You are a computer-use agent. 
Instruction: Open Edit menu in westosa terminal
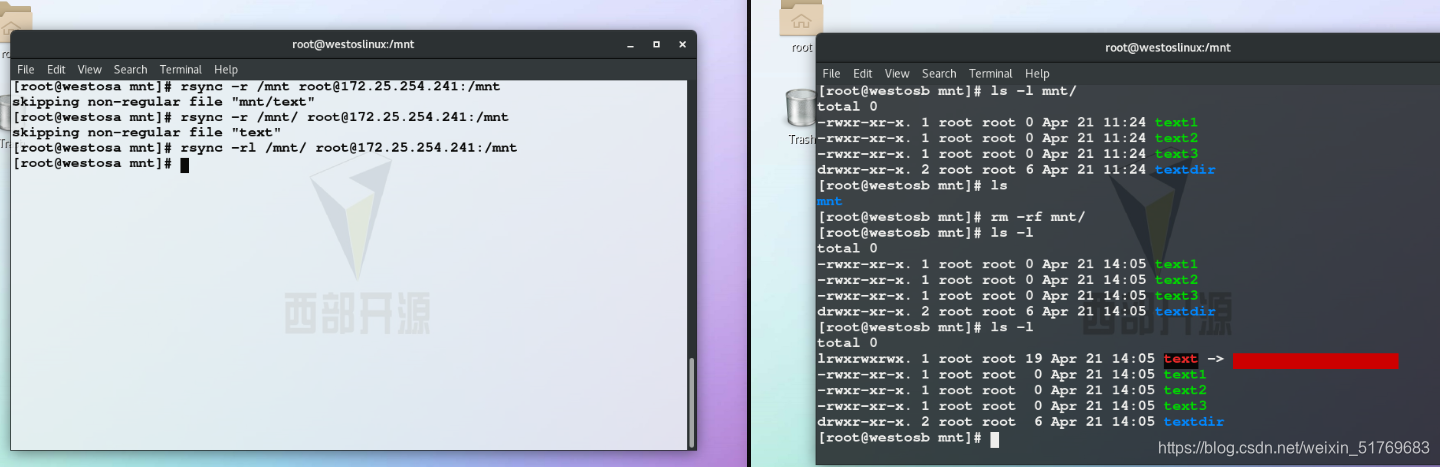(x=56, y=69)
